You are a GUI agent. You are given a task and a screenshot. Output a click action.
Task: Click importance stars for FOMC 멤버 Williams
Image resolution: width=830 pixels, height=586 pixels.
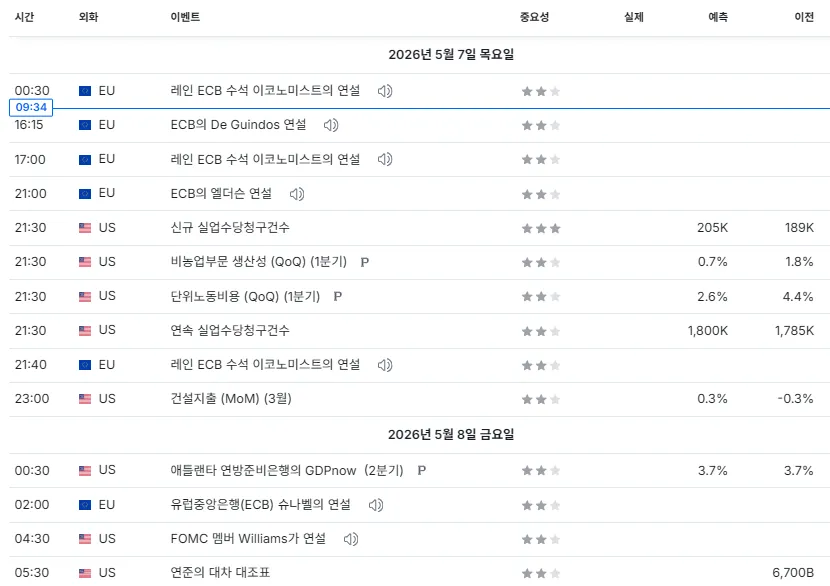(541, 539)
